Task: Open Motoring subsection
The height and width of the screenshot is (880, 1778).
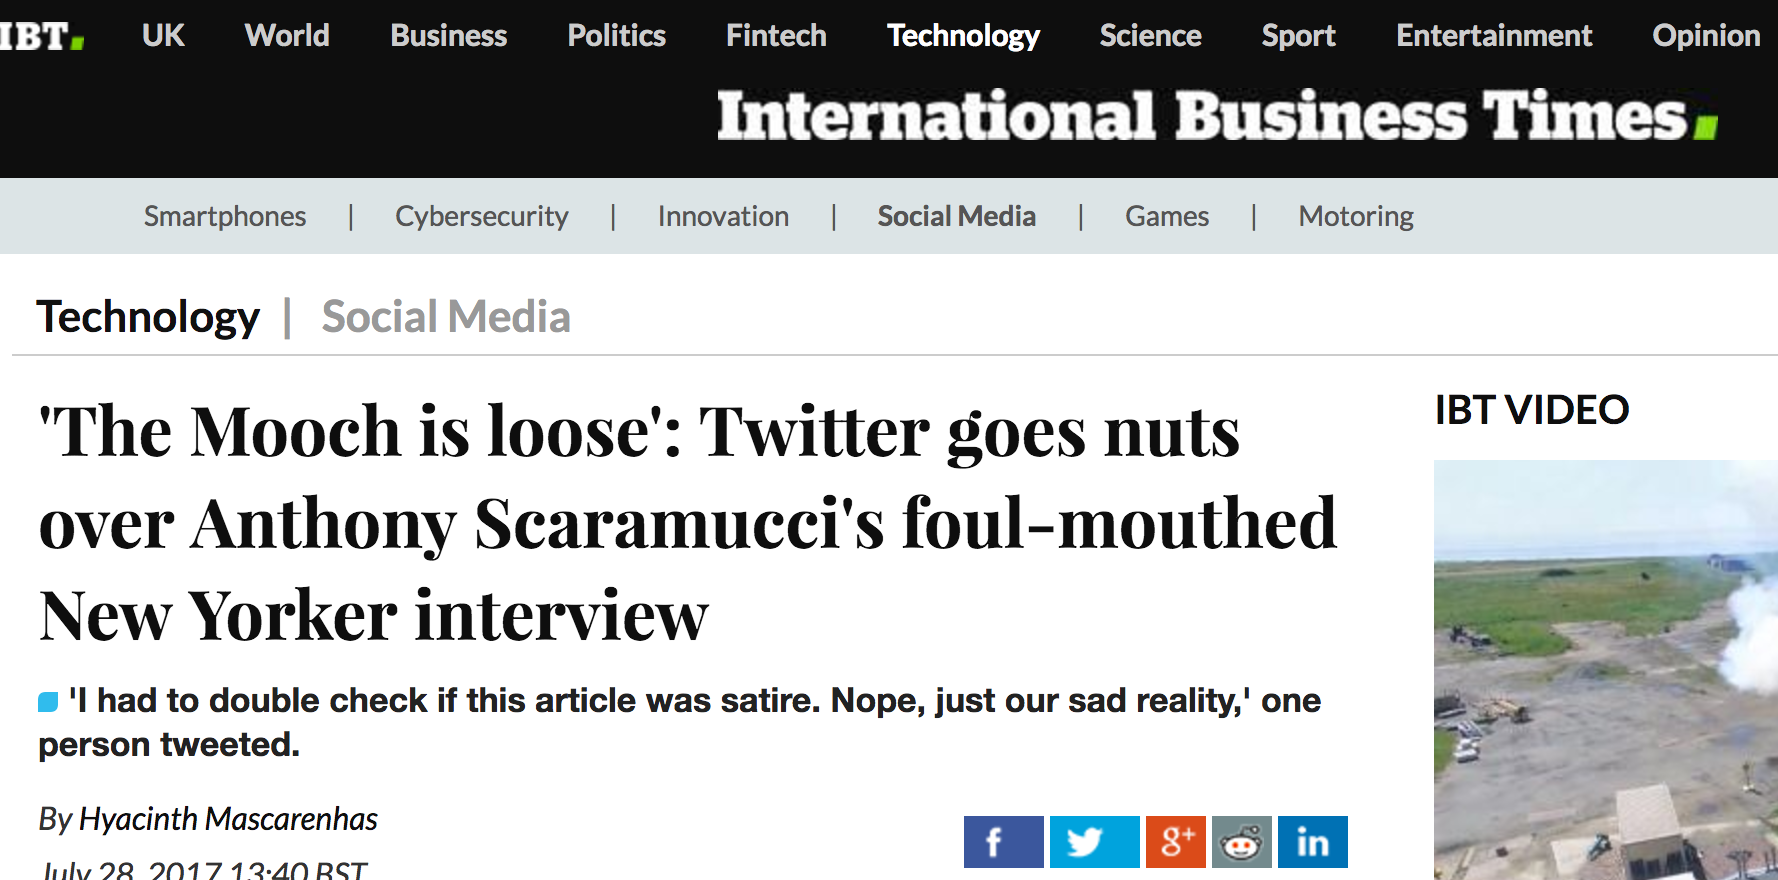Action: click(x=1356, y=216)
